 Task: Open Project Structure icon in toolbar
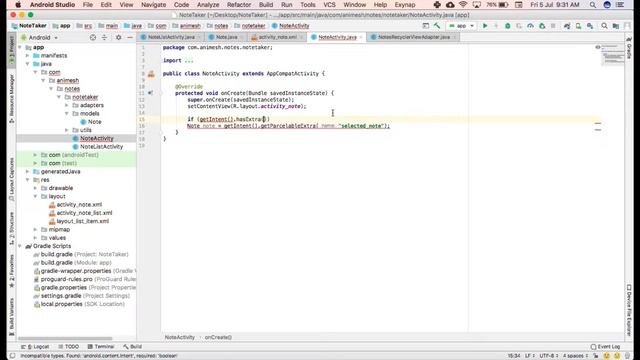[616, 26]
